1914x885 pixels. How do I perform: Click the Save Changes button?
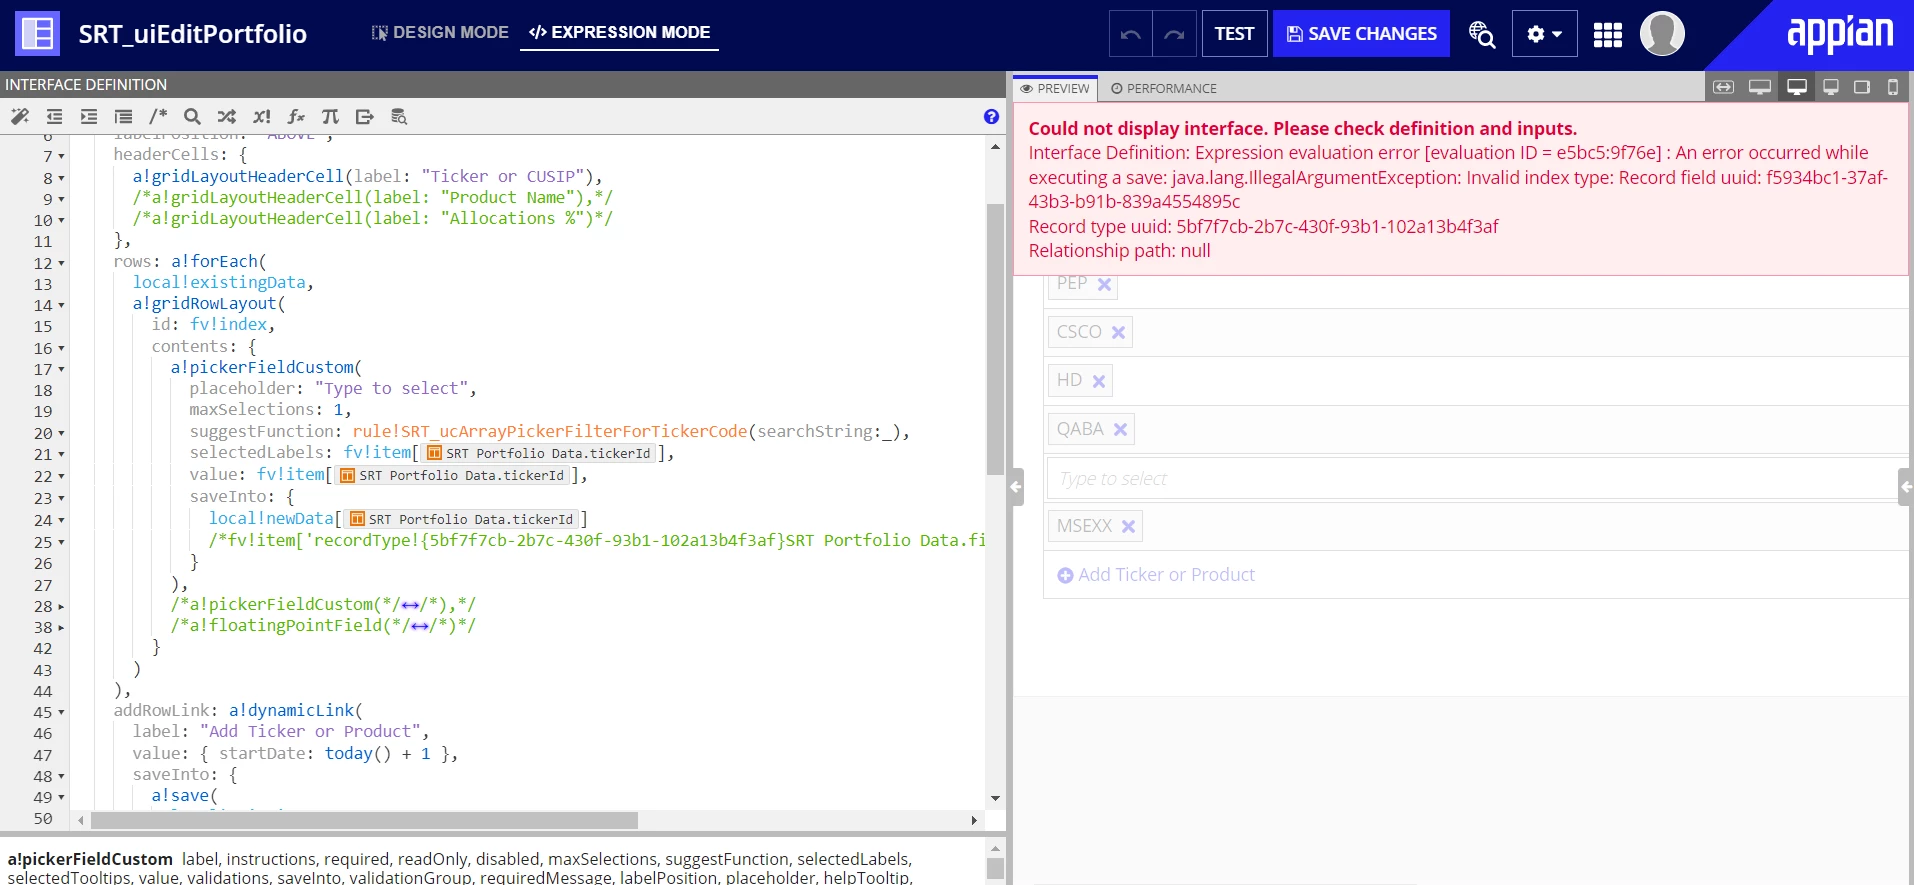click(x=1361, y=34)
